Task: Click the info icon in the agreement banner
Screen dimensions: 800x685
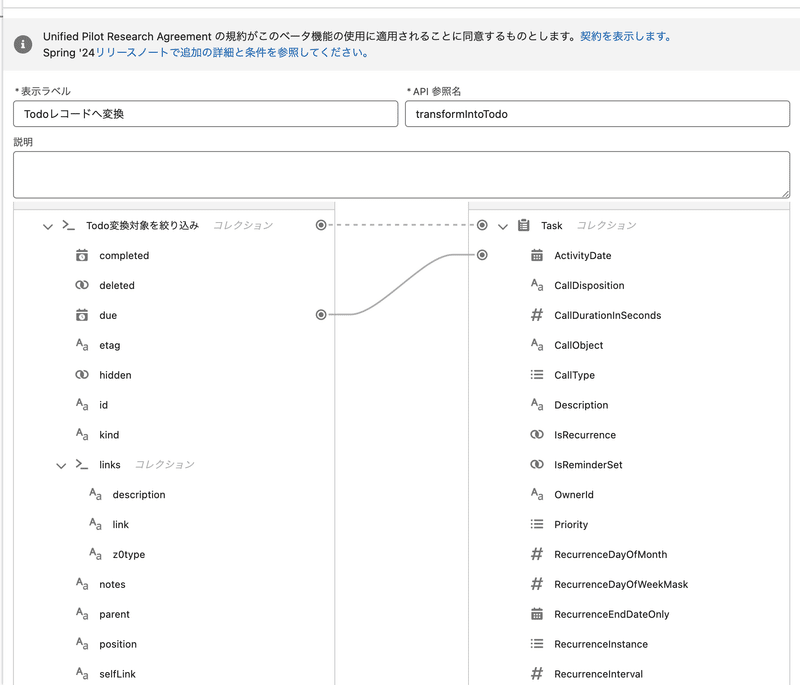Action: 23,44
